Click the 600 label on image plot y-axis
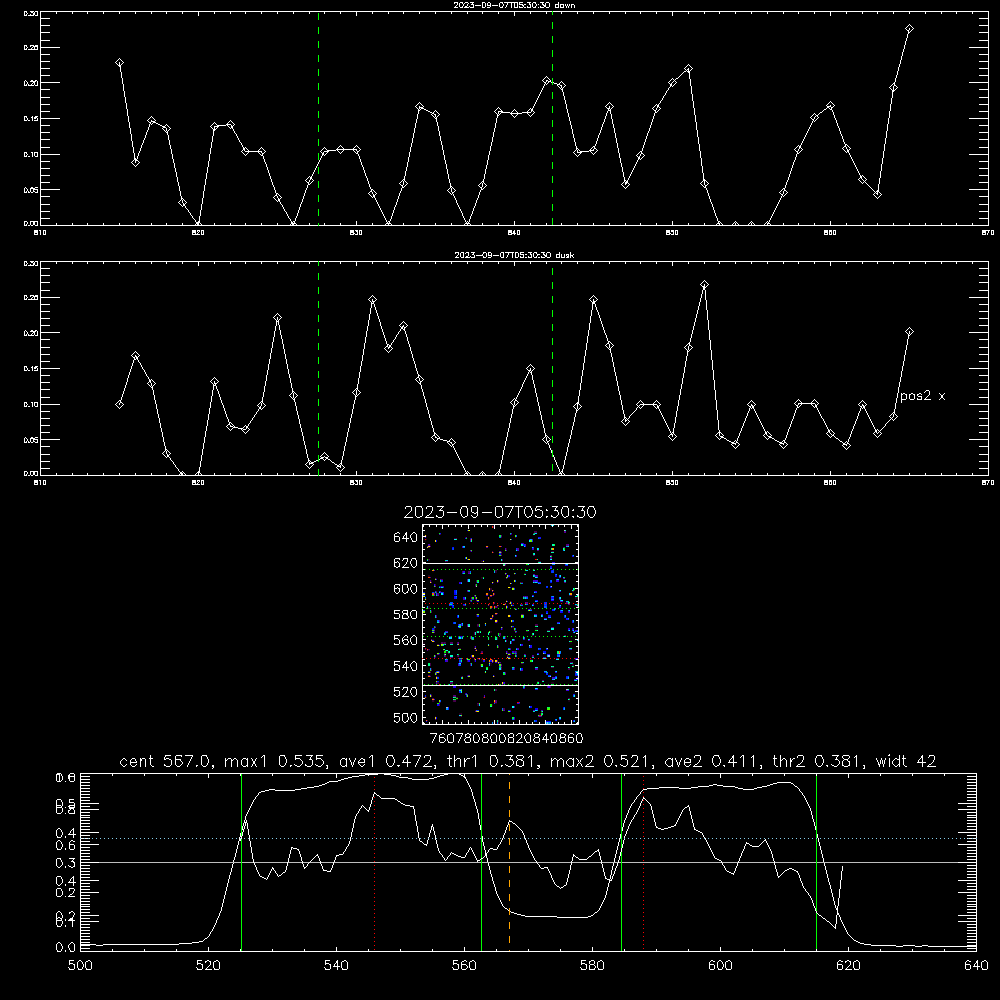1000x1000 pixels. (x=406, y=589)
